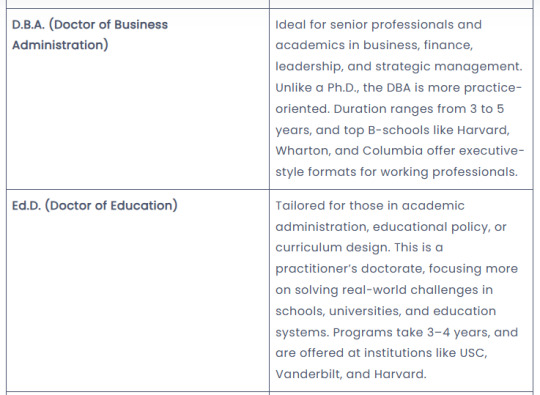Click the 'style formats for working professionals' line
Screen dimensions: 540x395
[x=396, y=172]
